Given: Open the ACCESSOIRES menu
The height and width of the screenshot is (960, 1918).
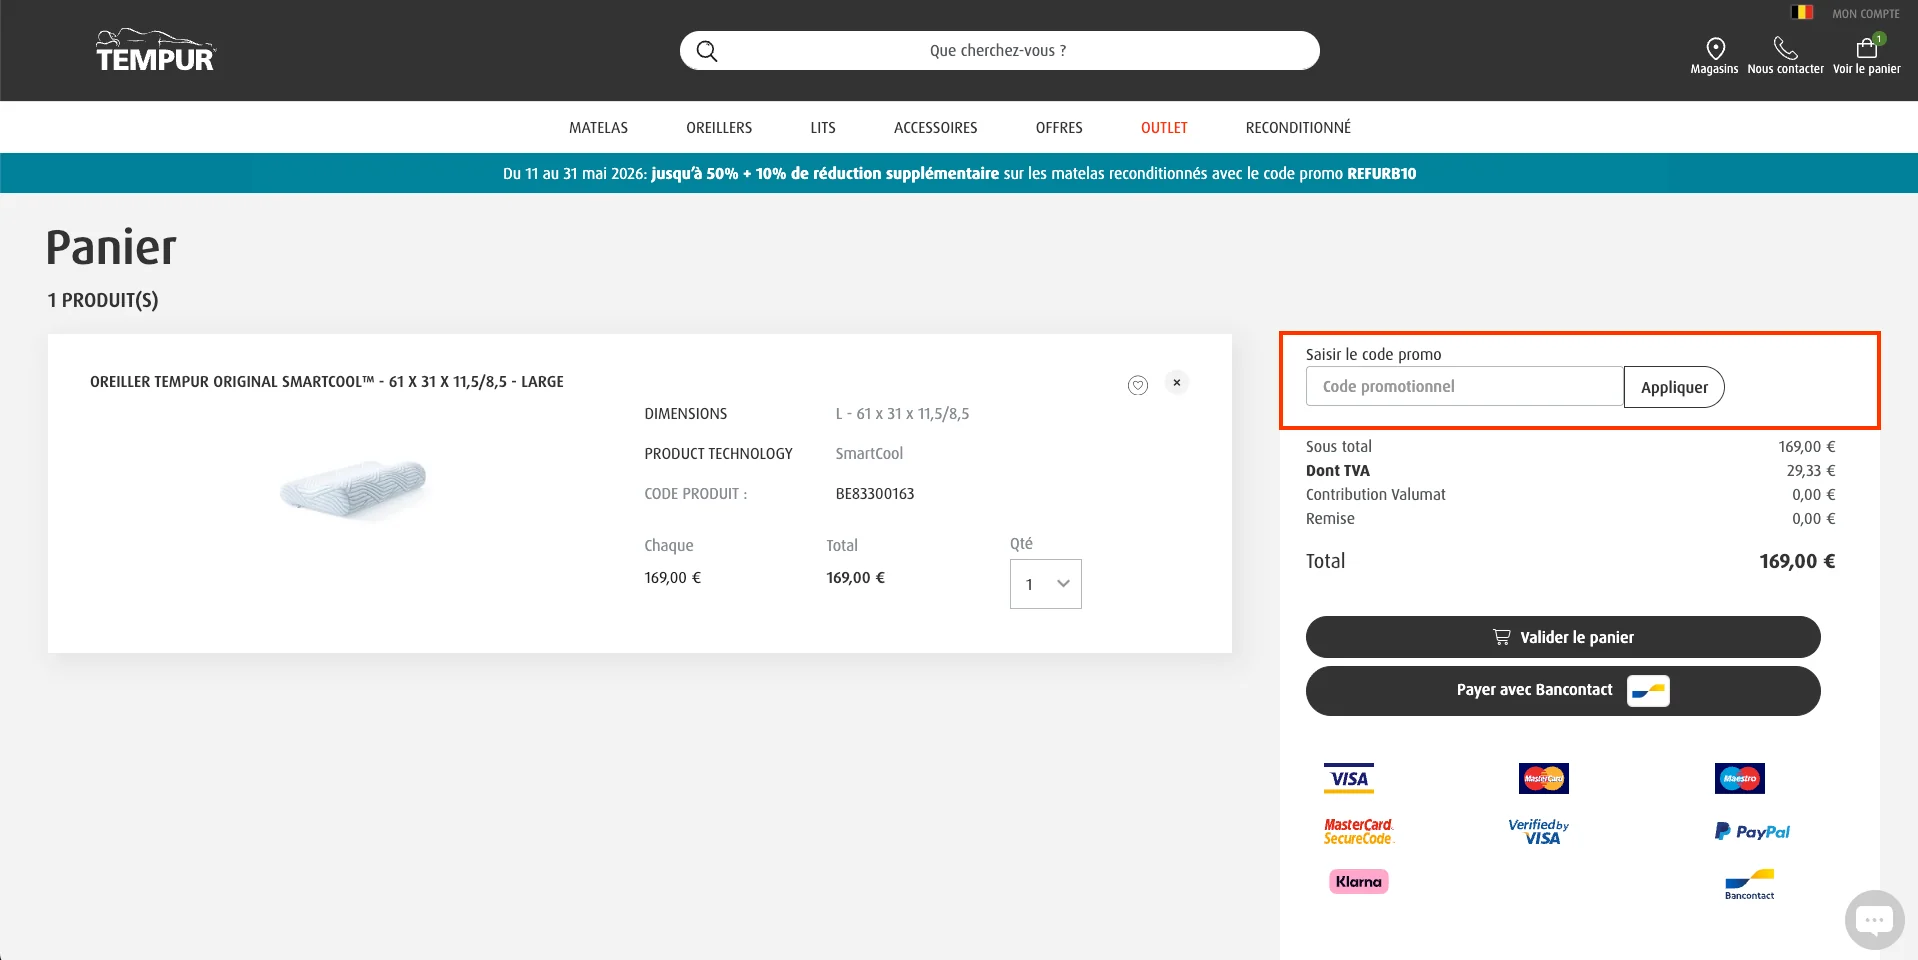Looking at the screenshot, I should tap(936, 128).
